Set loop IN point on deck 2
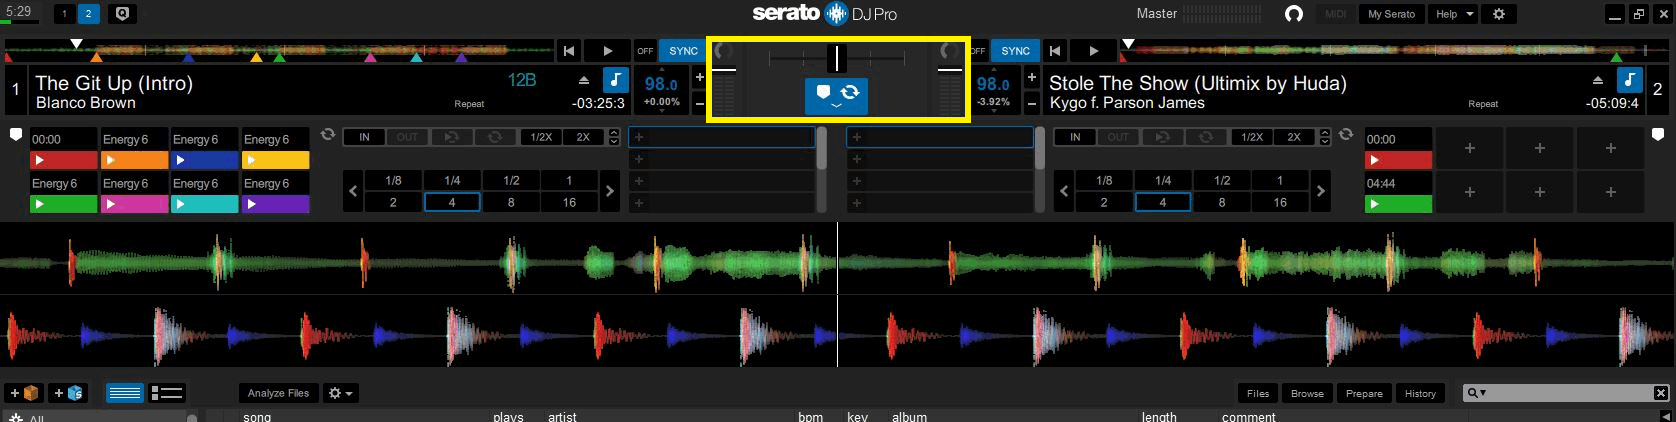Screen dimensions: 1676x422 1075,137
